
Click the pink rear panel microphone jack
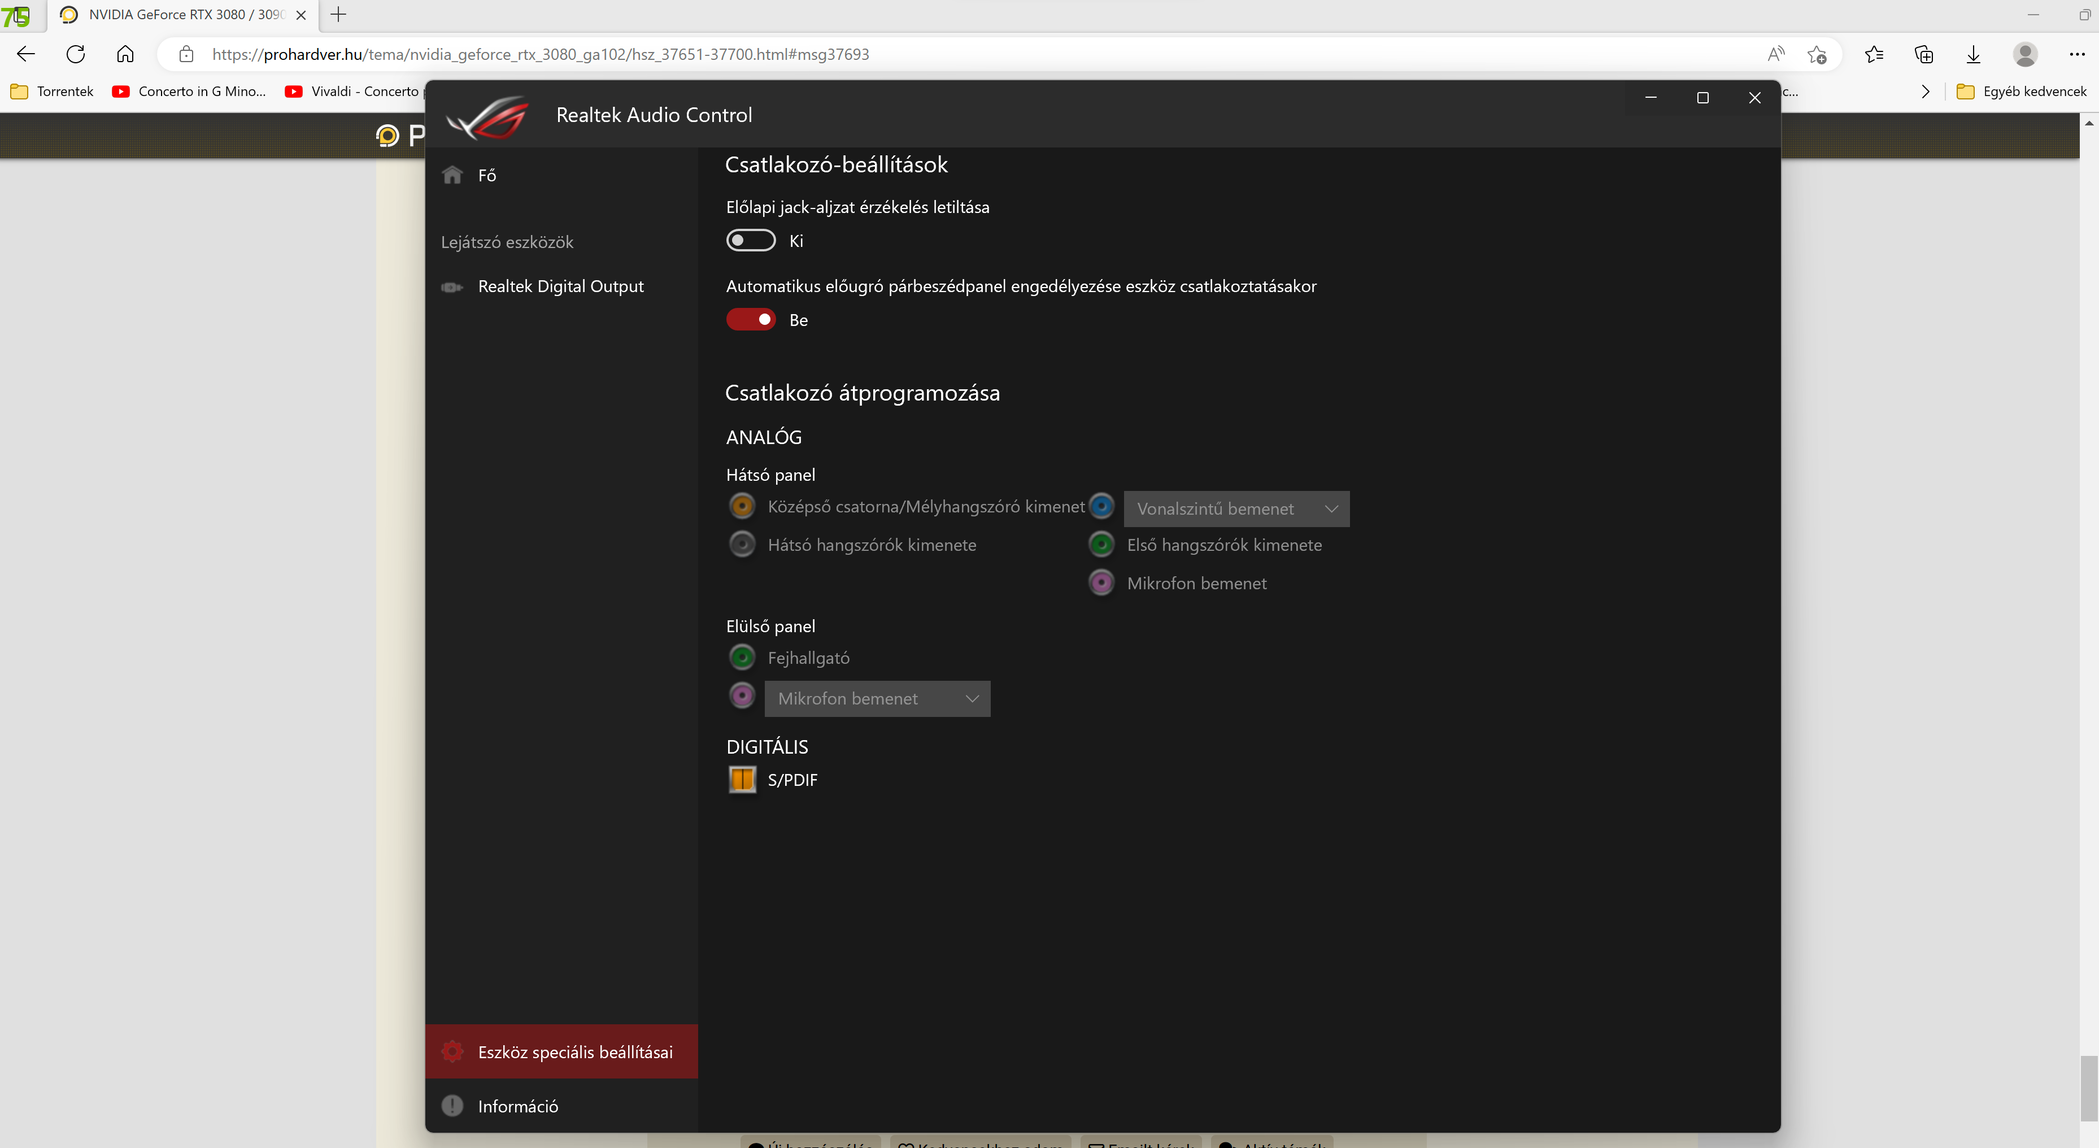coord(1101,582)
